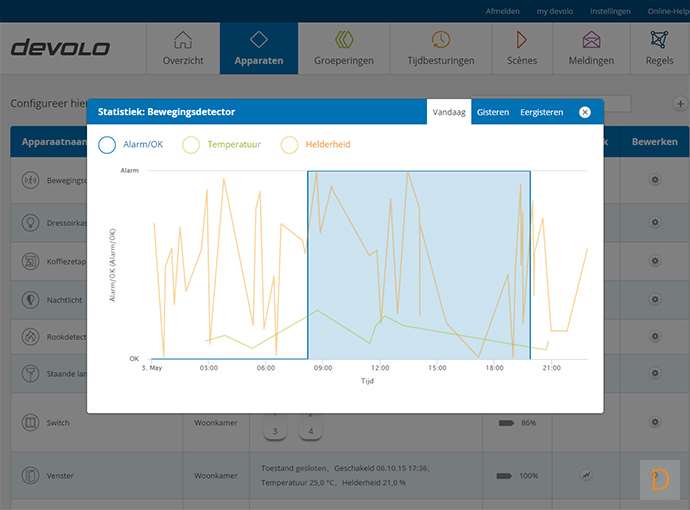
Task: Open the Overzicht home tab
Action: 183,48
